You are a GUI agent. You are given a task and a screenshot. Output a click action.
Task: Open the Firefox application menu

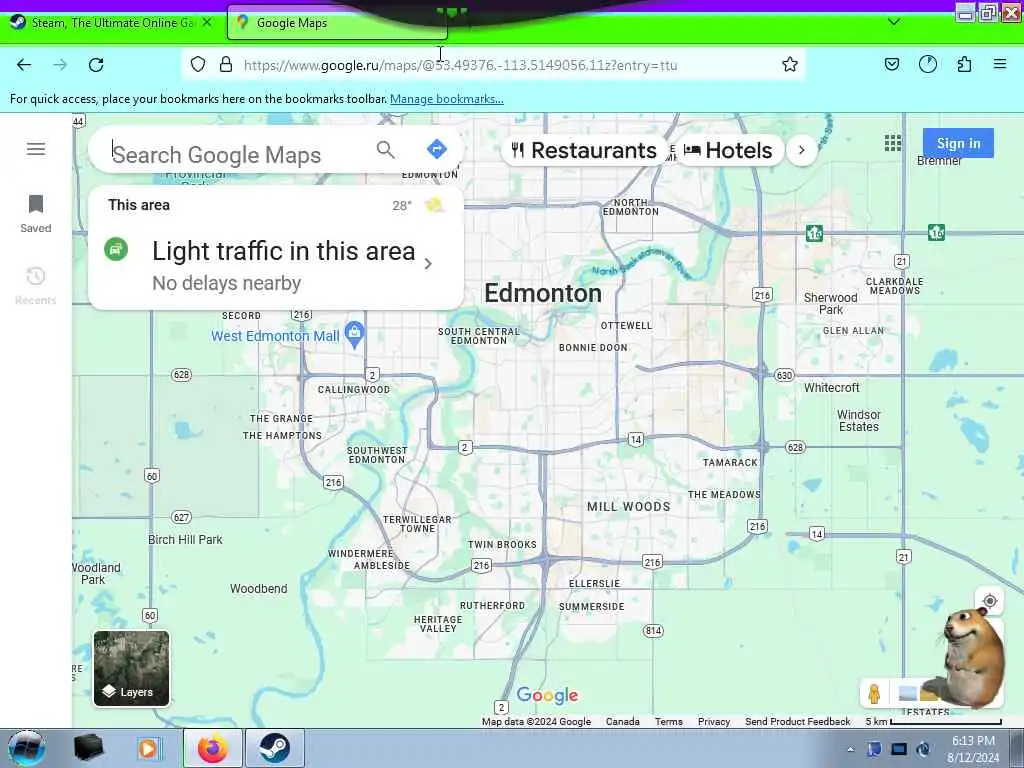(1000, 64)
